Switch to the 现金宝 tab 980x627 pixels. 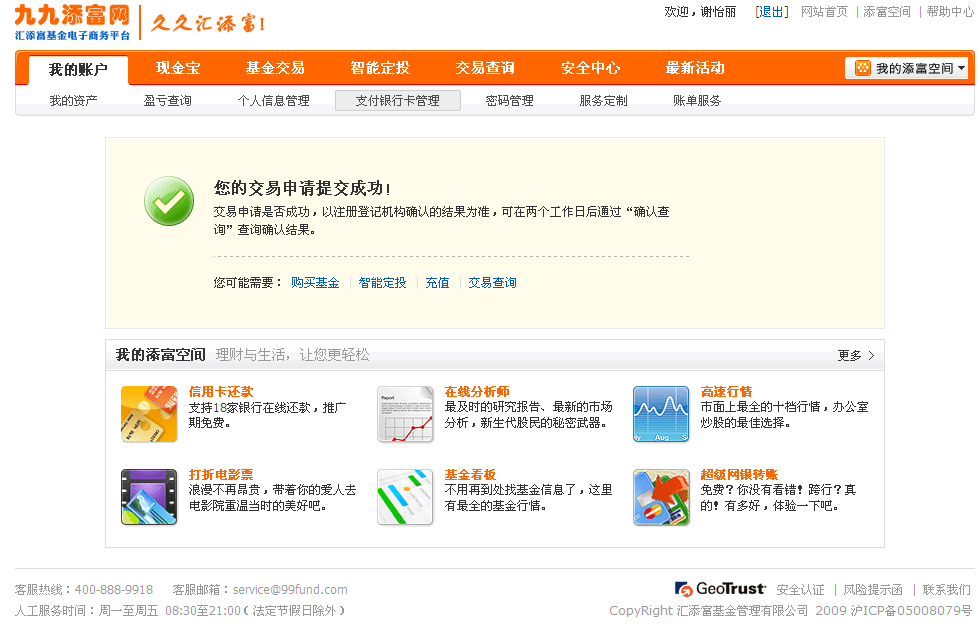(x=178, y=68)
